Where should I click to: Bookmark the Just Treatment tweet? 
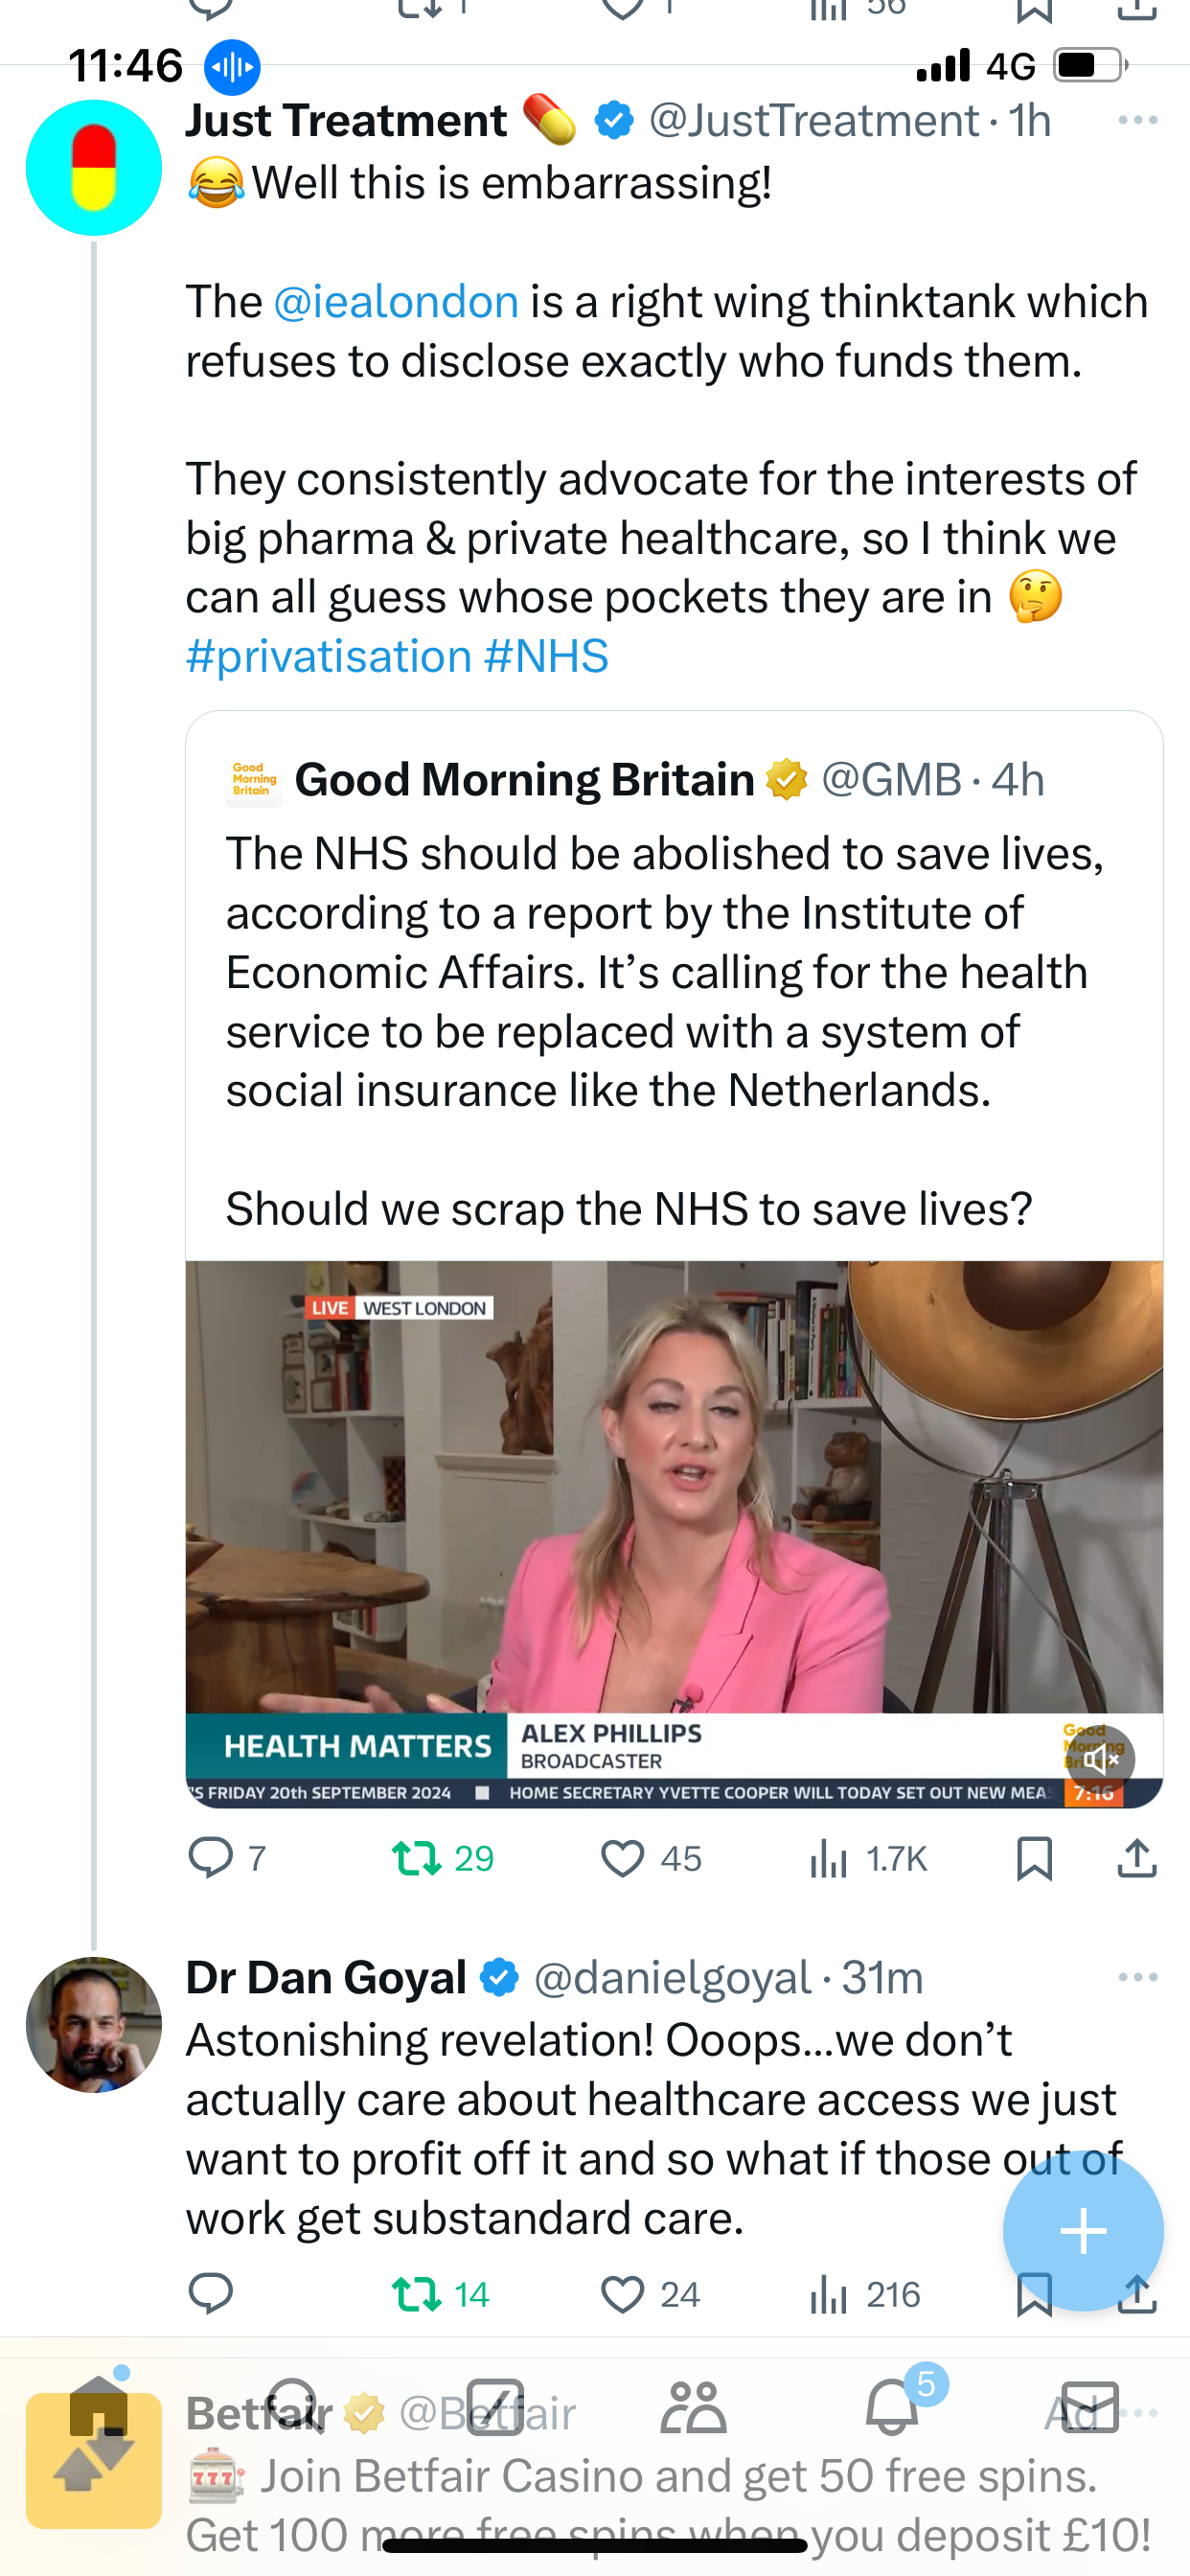coord(1034,1858)
